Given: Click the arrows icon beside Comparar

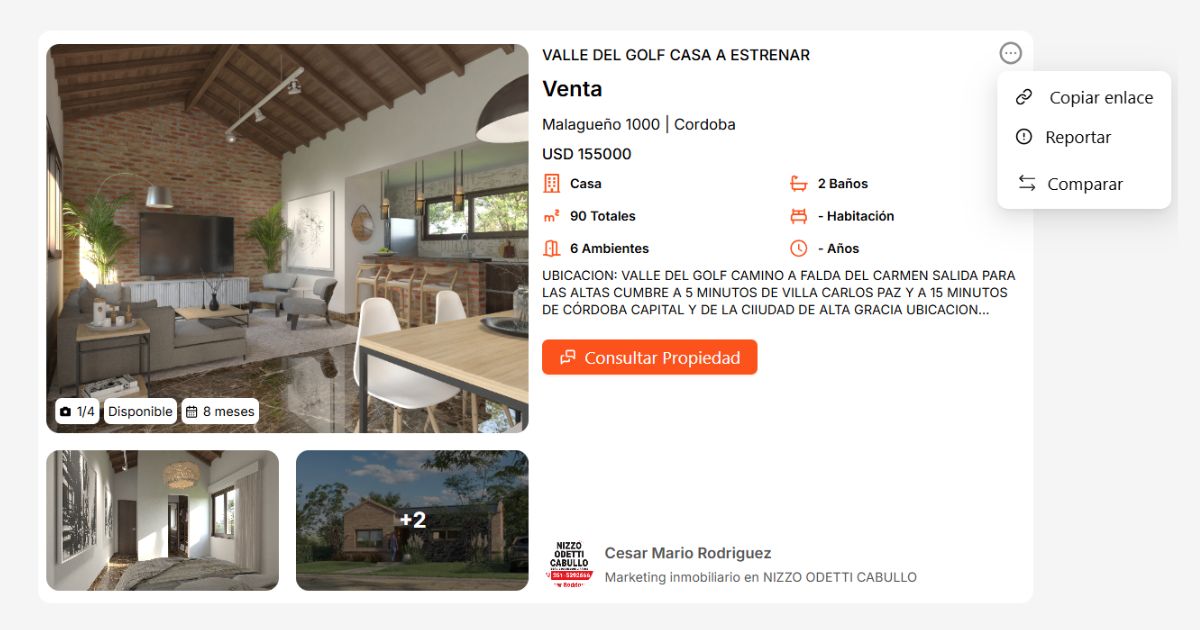Looking at the screenshot, I should pyautogui.click(x=1027, y=183).
